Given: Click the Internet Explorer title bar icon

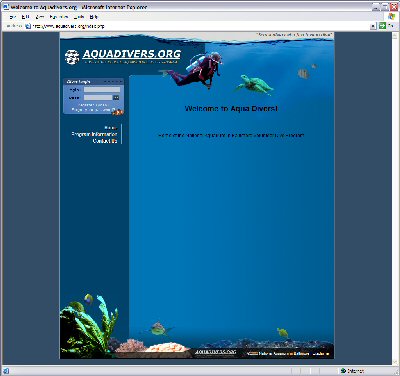Looking at the screenshot, I should point(6,7).
